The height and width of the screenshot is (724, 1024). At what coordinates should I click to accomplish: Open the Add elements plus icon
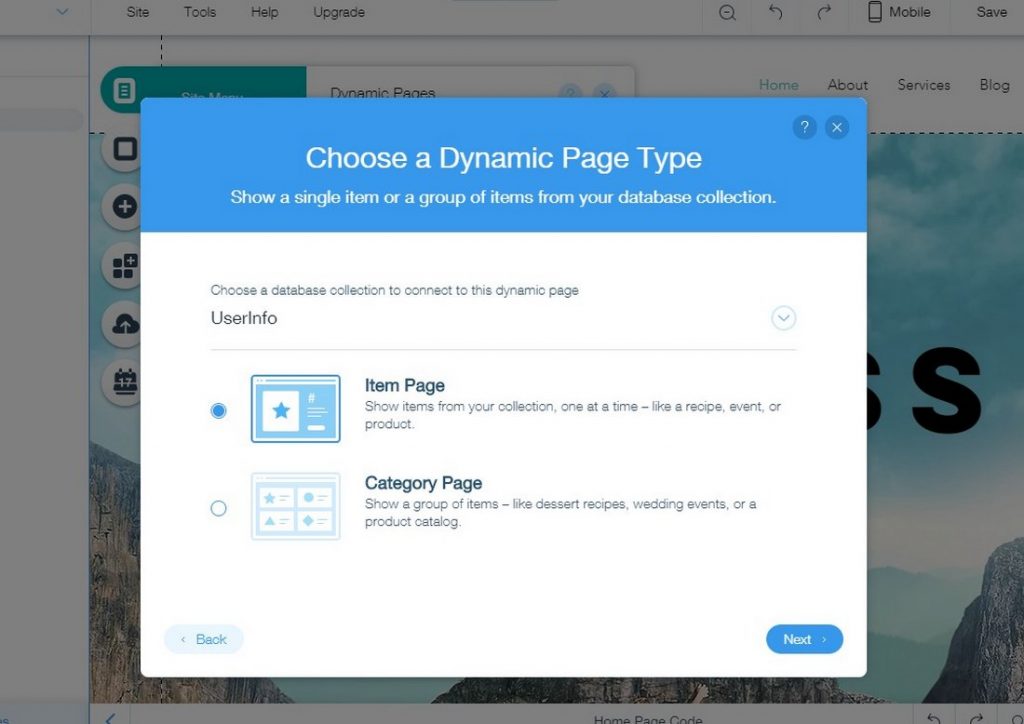(x=124, y=207)
